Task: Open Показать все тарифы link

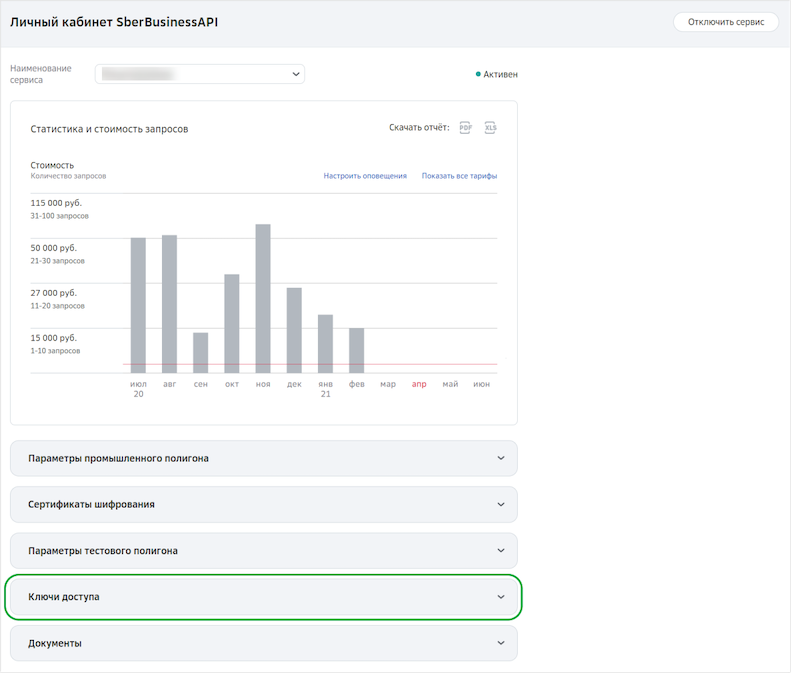Action: [x=459, y=176]
